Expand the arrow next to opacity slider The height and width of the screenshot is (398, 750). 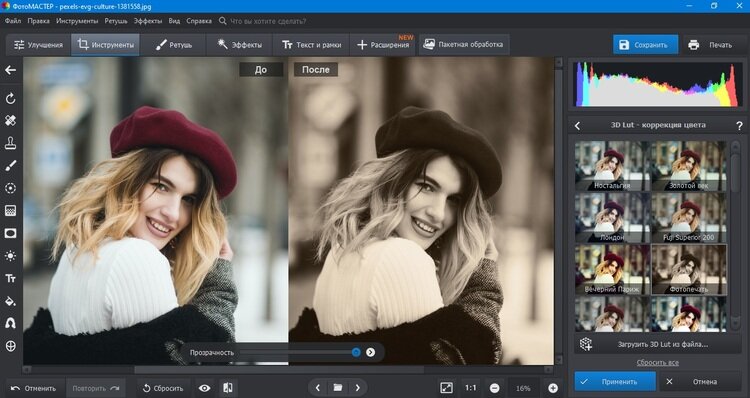tap(370, 352)
